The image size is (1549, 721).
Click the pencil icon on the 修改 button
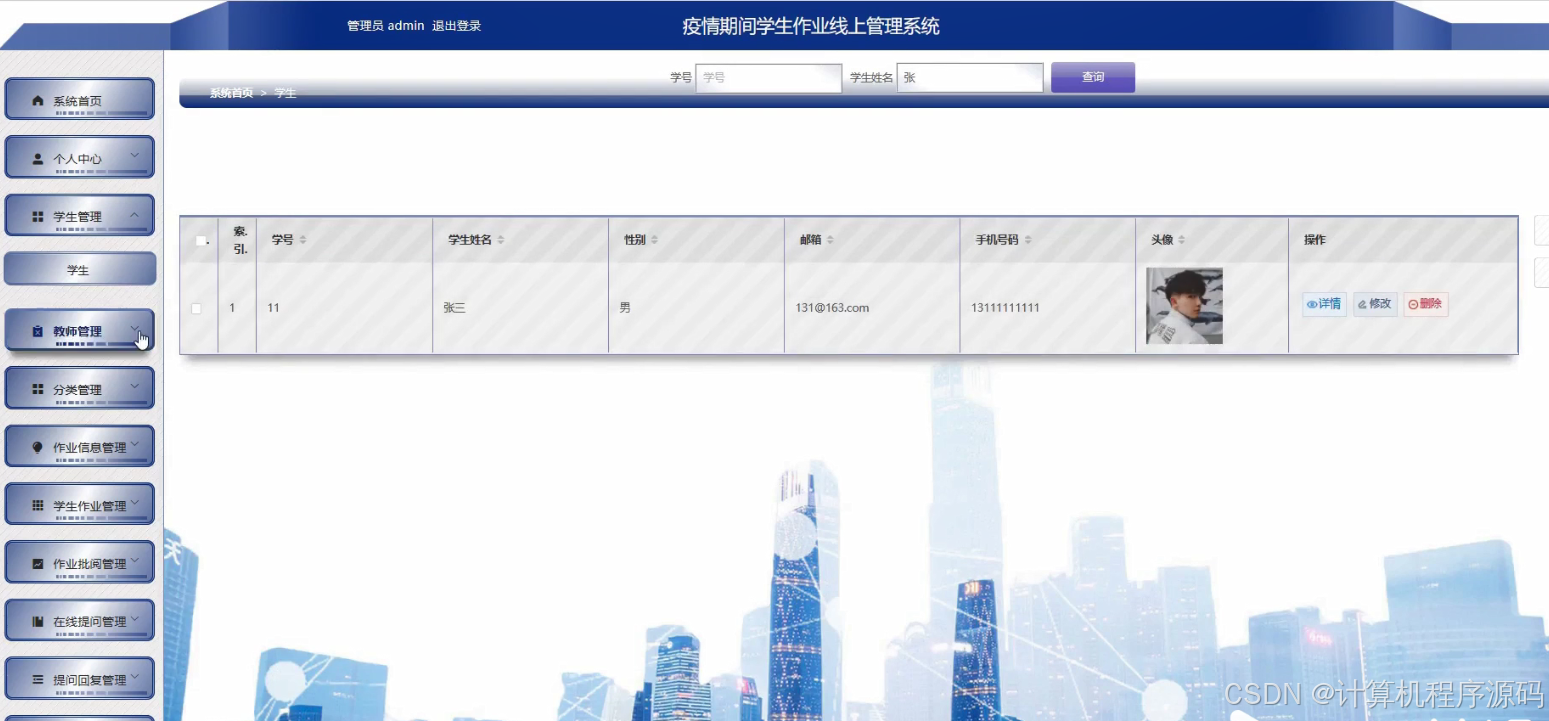(x=1362, y=304)
